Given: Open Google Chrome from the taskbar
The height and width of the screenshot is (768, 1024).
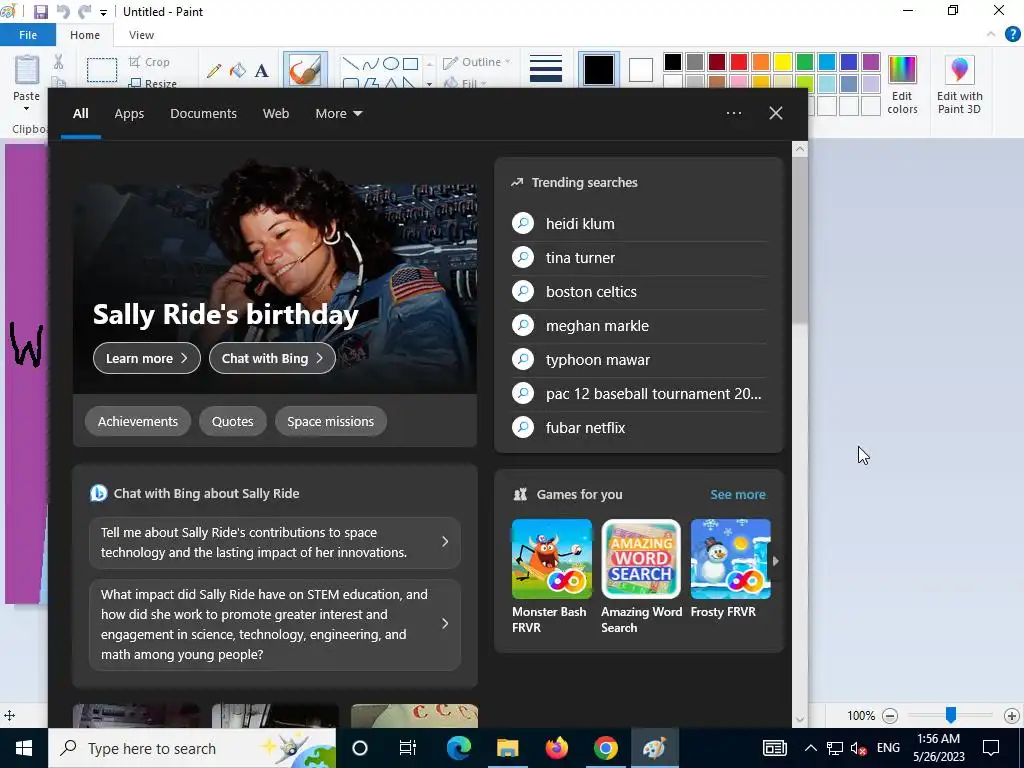Looking at the screenshot, I should point(605,748).
